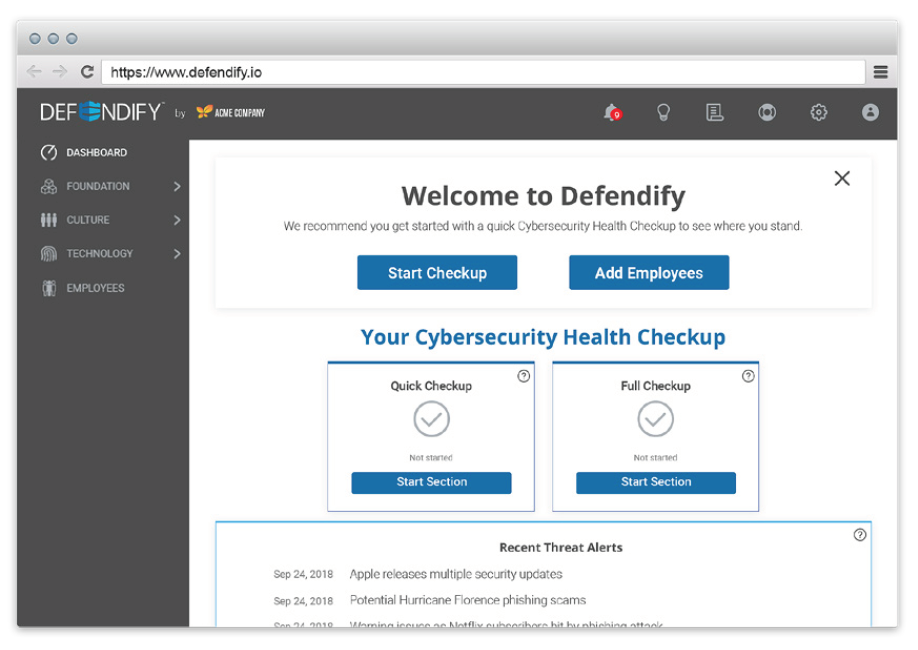The height and width of the screenshot is (650, 918).
Task: Click the life ring support icon
Action: [767, 112]
